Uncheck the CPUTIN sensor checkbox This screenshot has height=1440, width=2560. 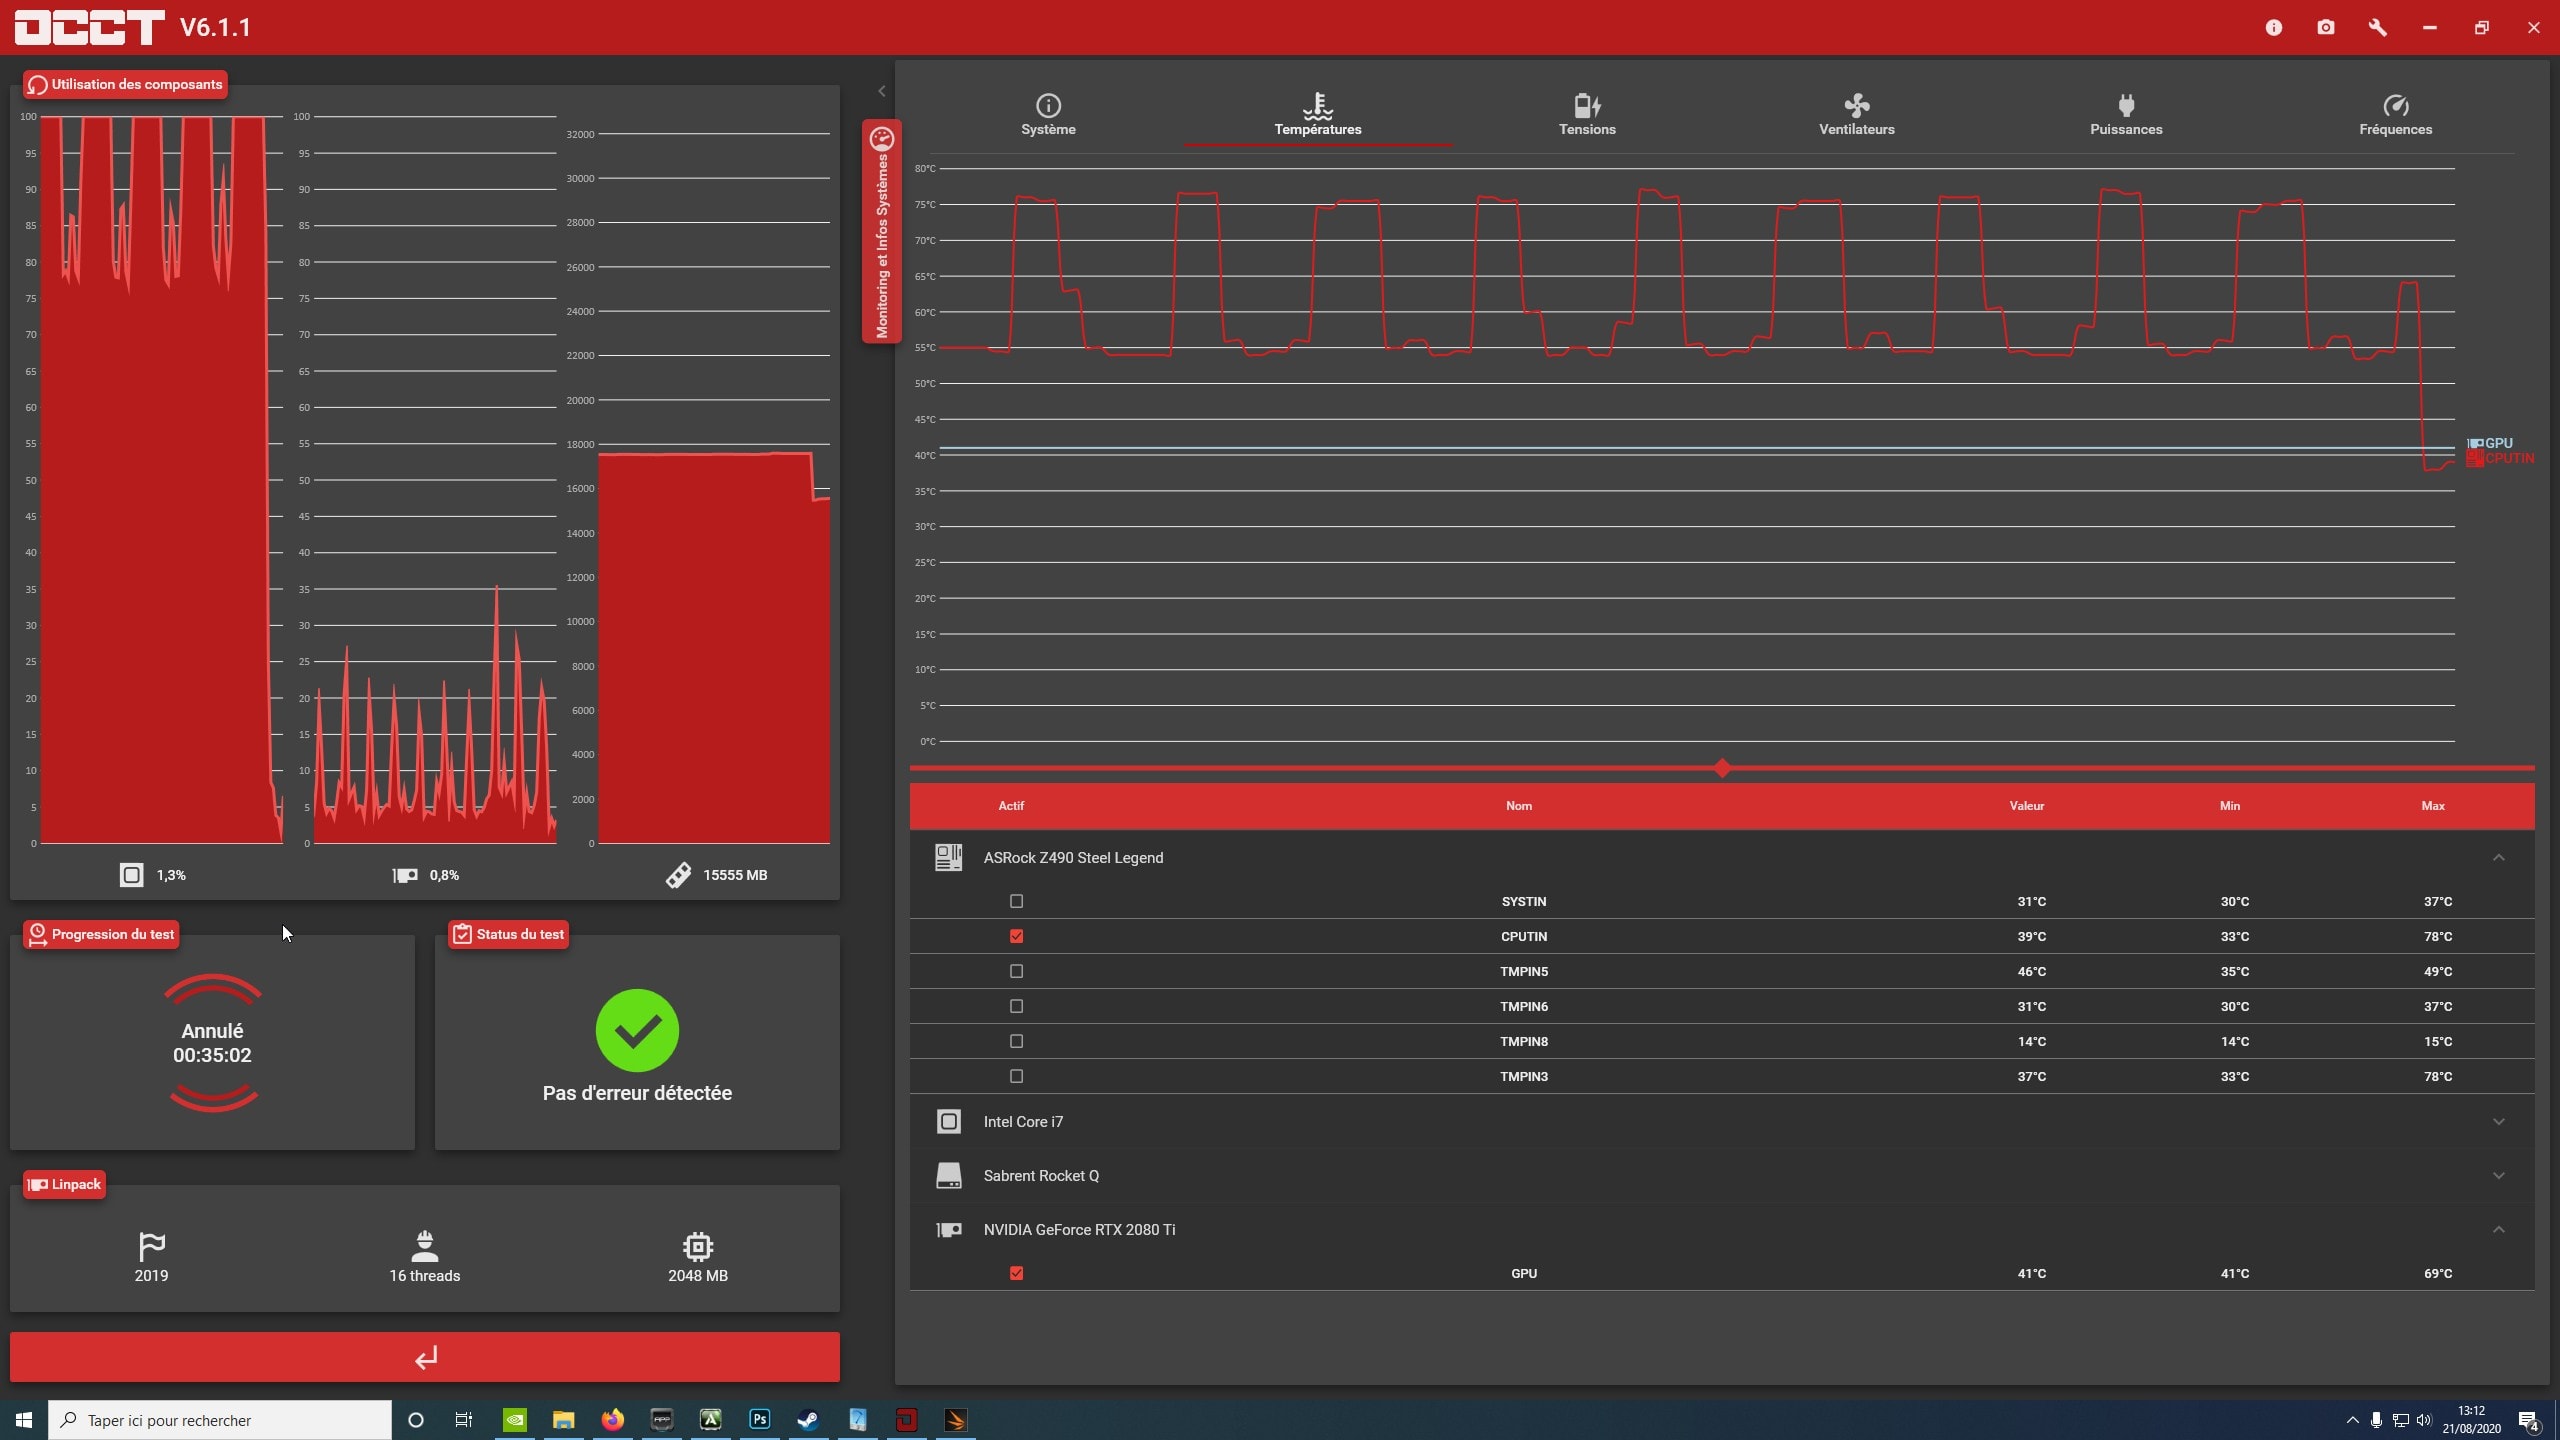click(1016, 936)
